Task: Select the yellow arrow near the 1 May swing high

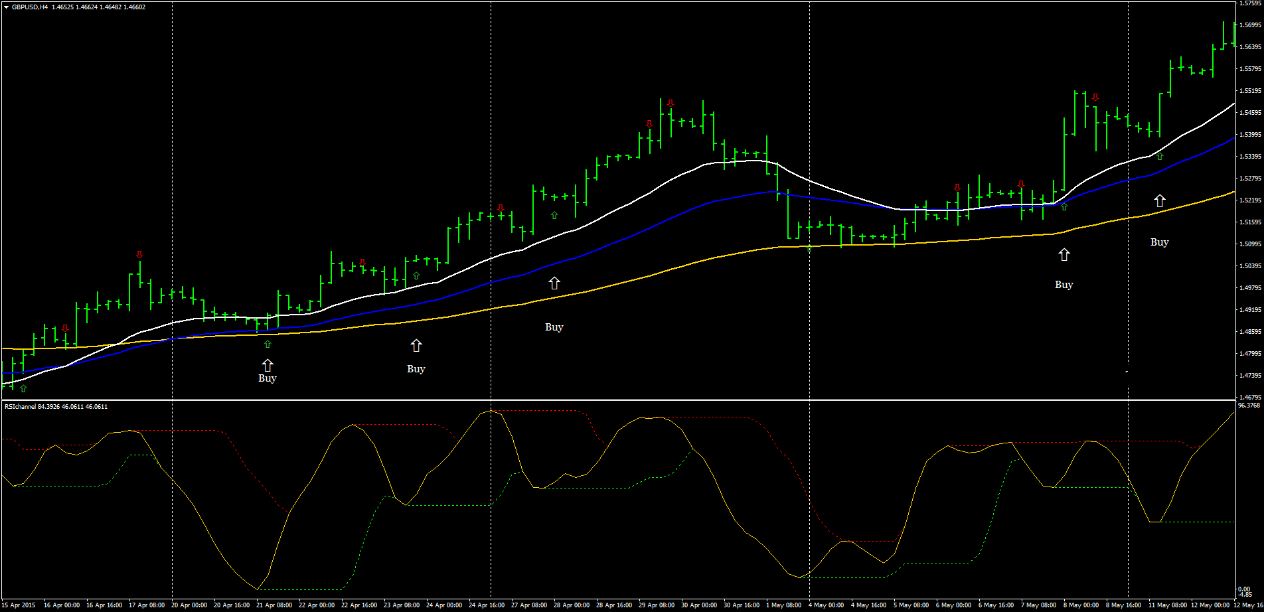Action: [x=809, y=248]
